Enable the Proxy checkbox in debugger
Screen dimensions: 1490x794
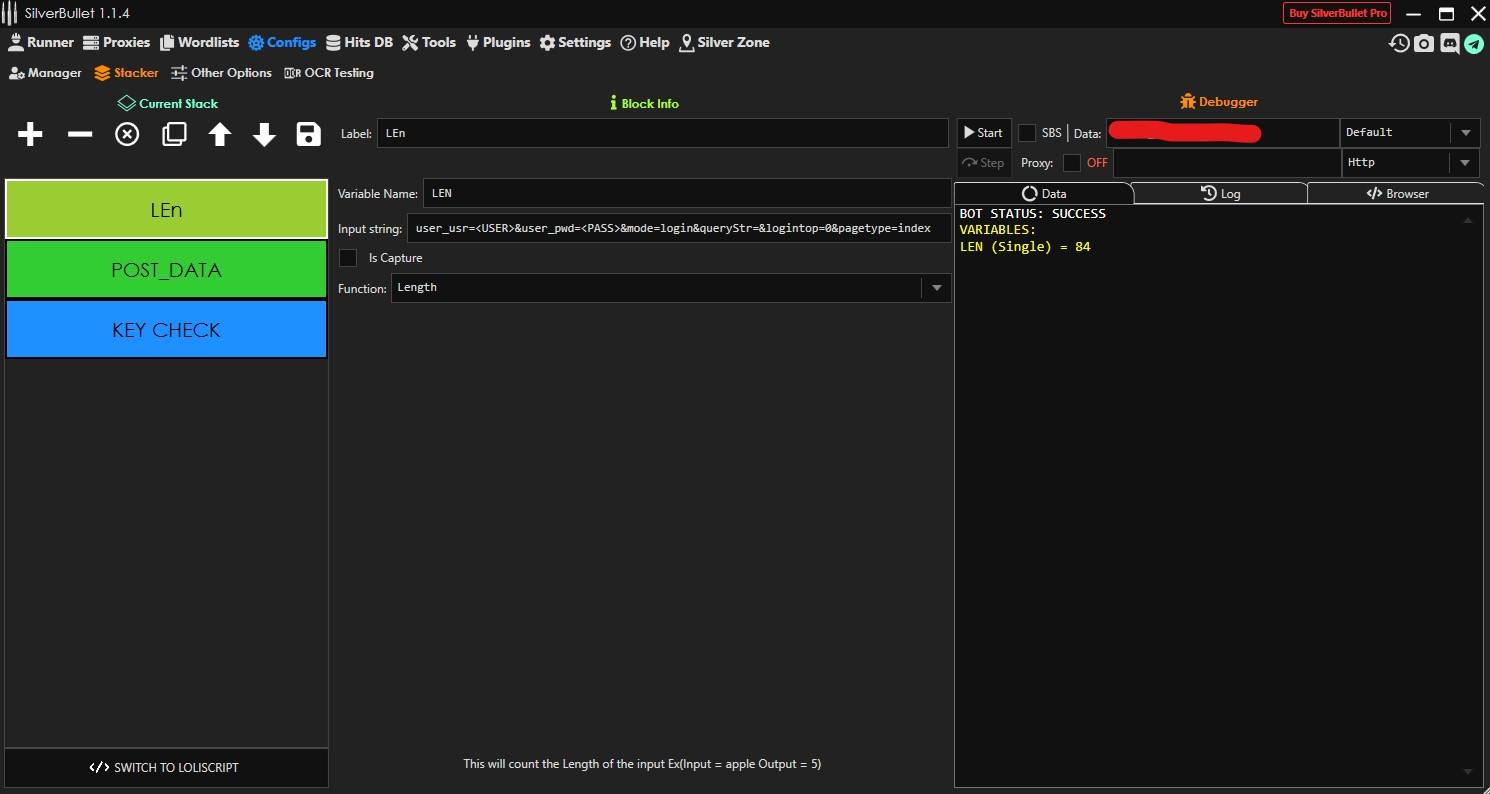pyautogui.click(x=1072, y=162)
